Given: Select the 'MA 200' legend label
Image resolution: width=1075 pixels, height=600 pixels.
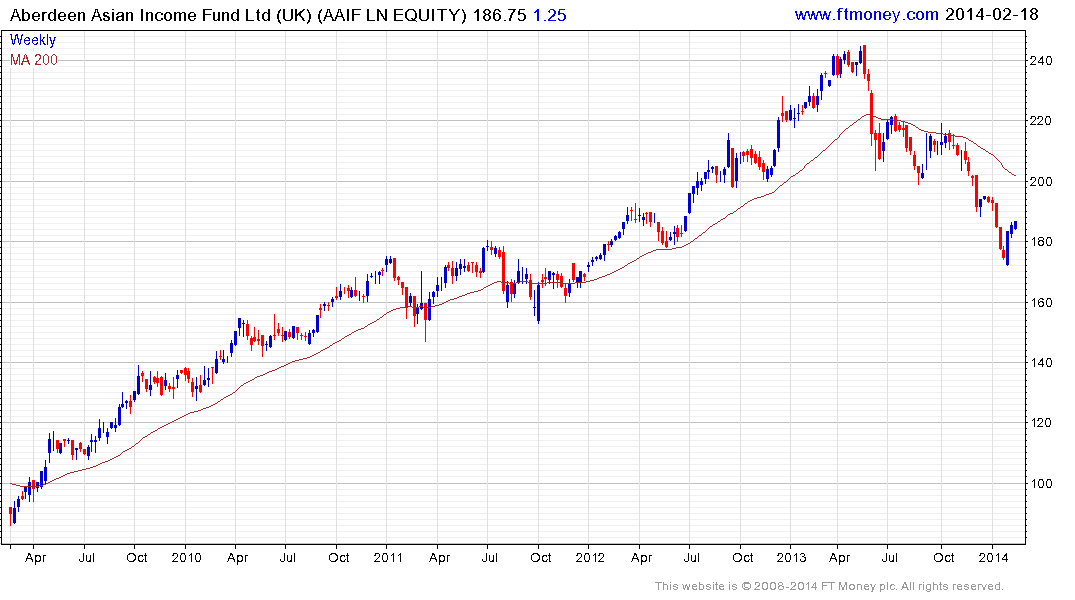Looking at the screenshot, I should point(34,60).
